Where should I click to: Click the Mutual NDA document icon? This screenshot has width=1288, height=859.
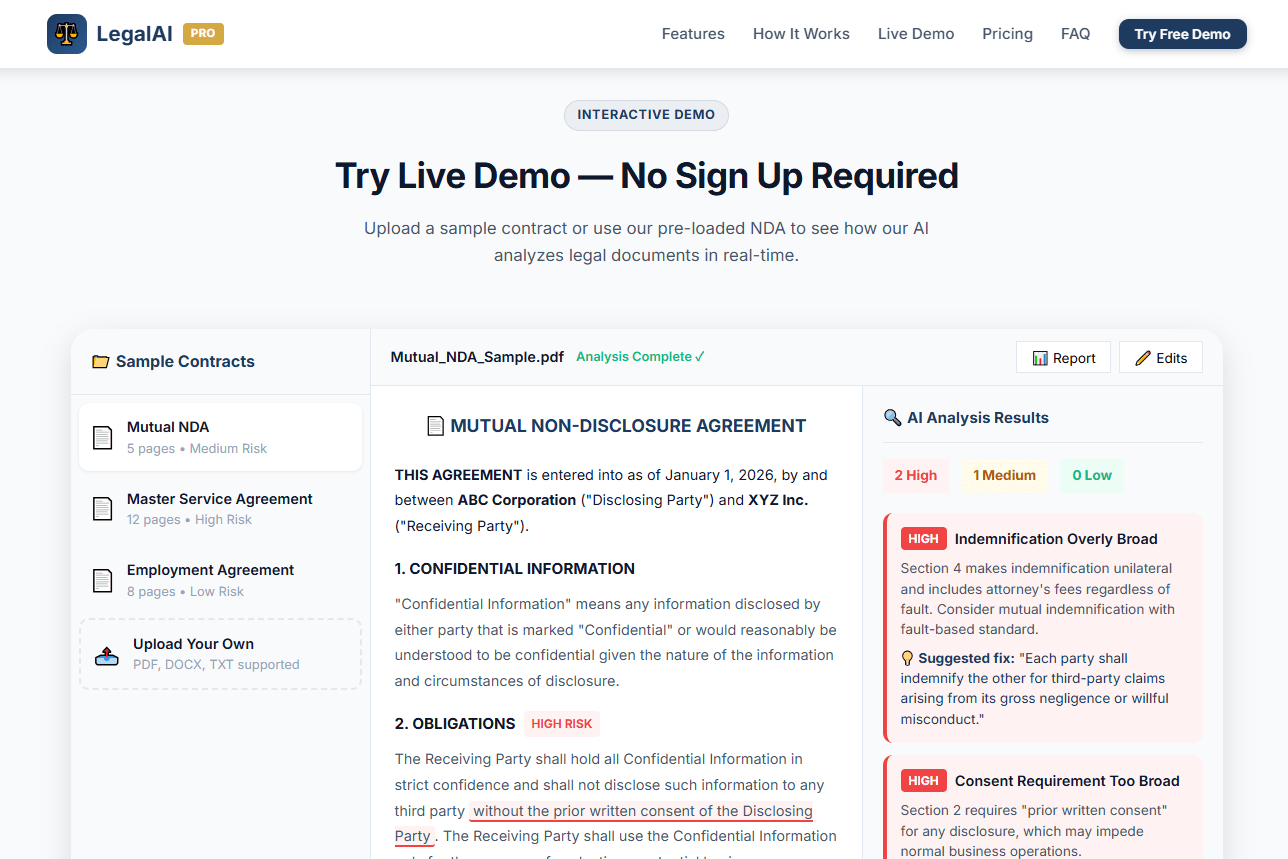[x=102, y=437]
